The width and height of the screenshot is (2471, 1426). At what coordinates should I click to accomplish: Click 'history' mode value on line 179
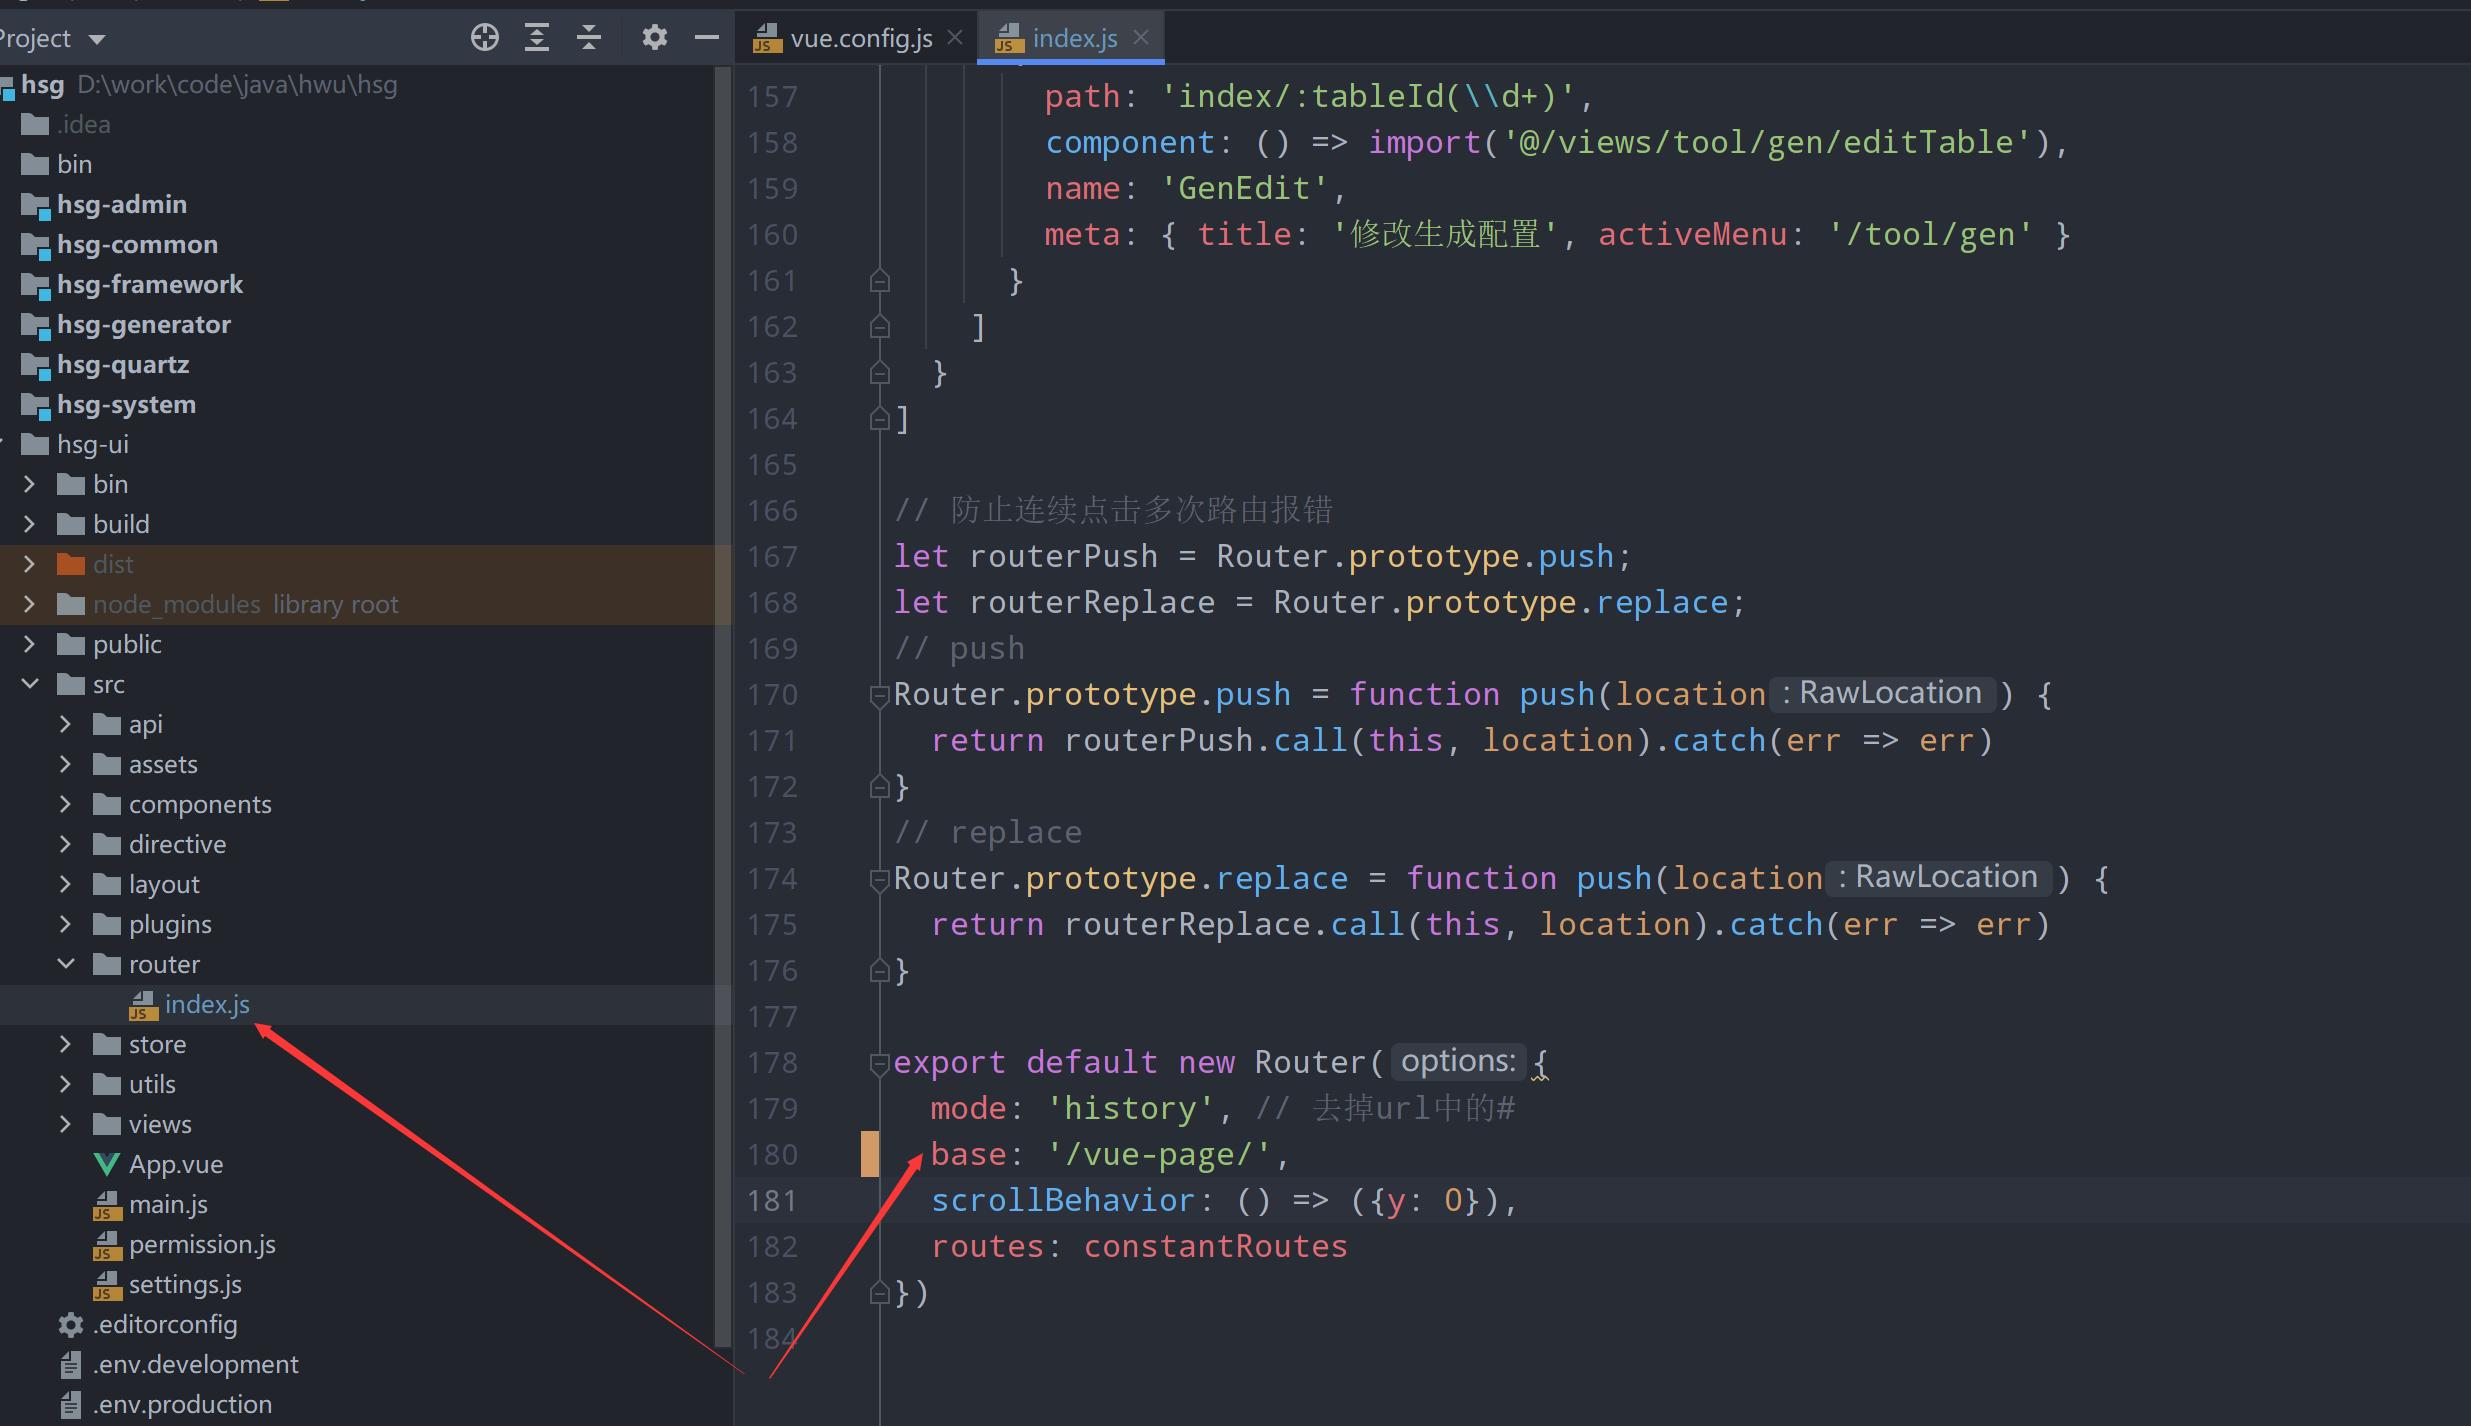1130,1109
